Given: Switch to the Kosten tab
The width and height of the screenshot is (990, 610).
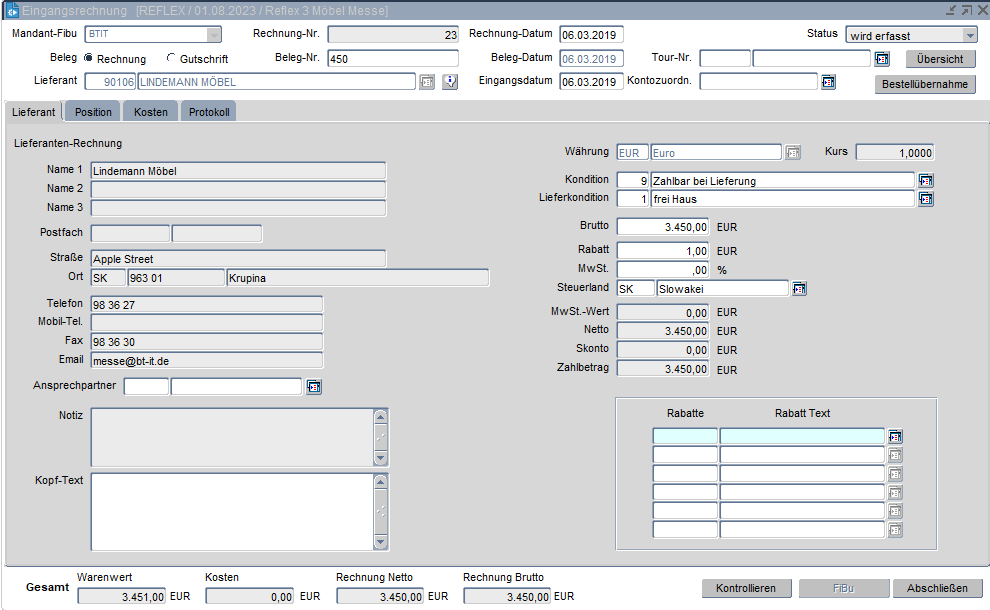Looking at the screenshot, I should 151,112.
